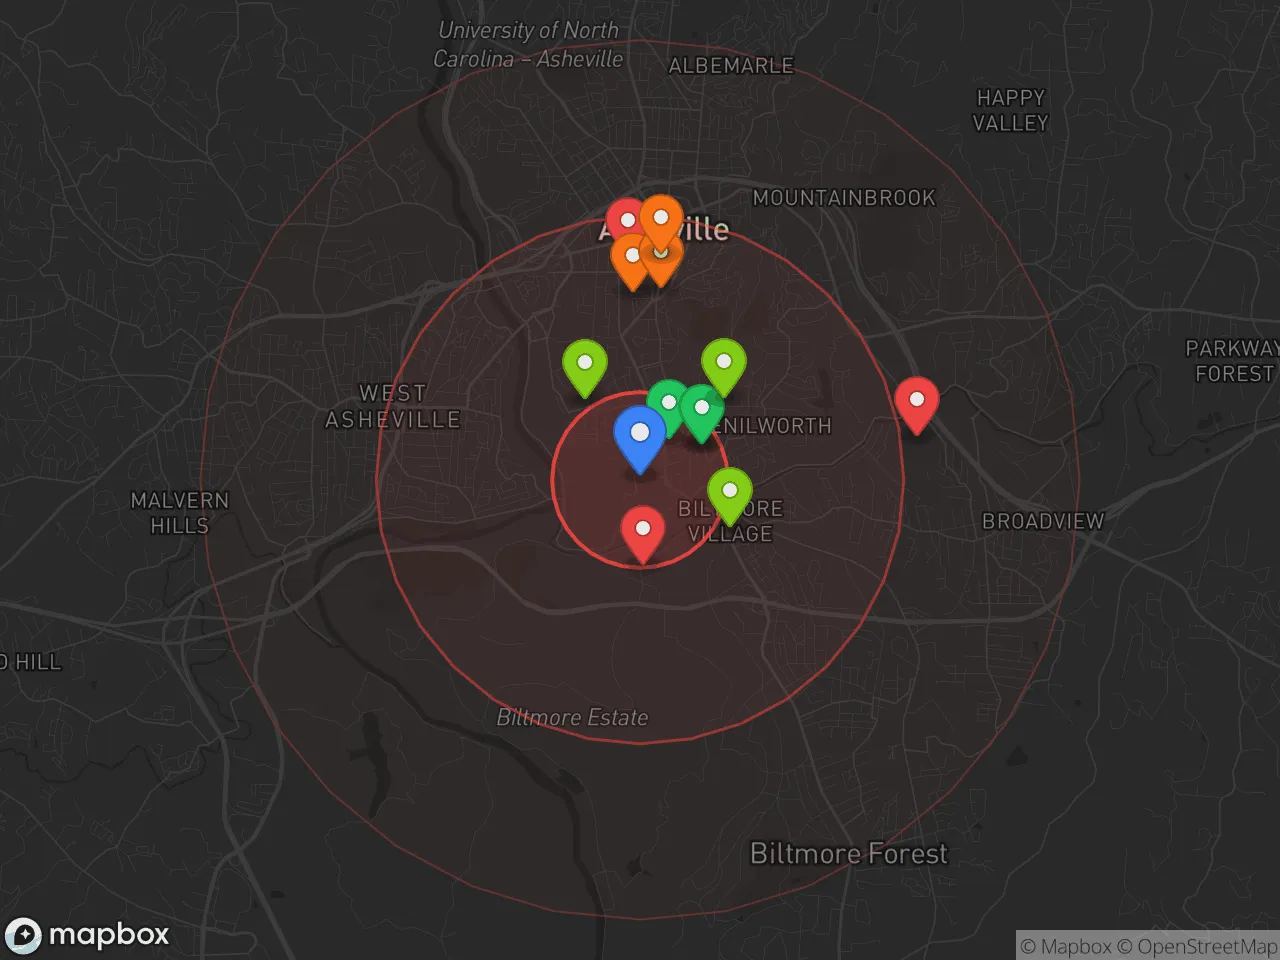Click the lime marker nearest West Asheville
Image resolution: width=1280 pixels, height=960 pixels.
click(585, 365)
